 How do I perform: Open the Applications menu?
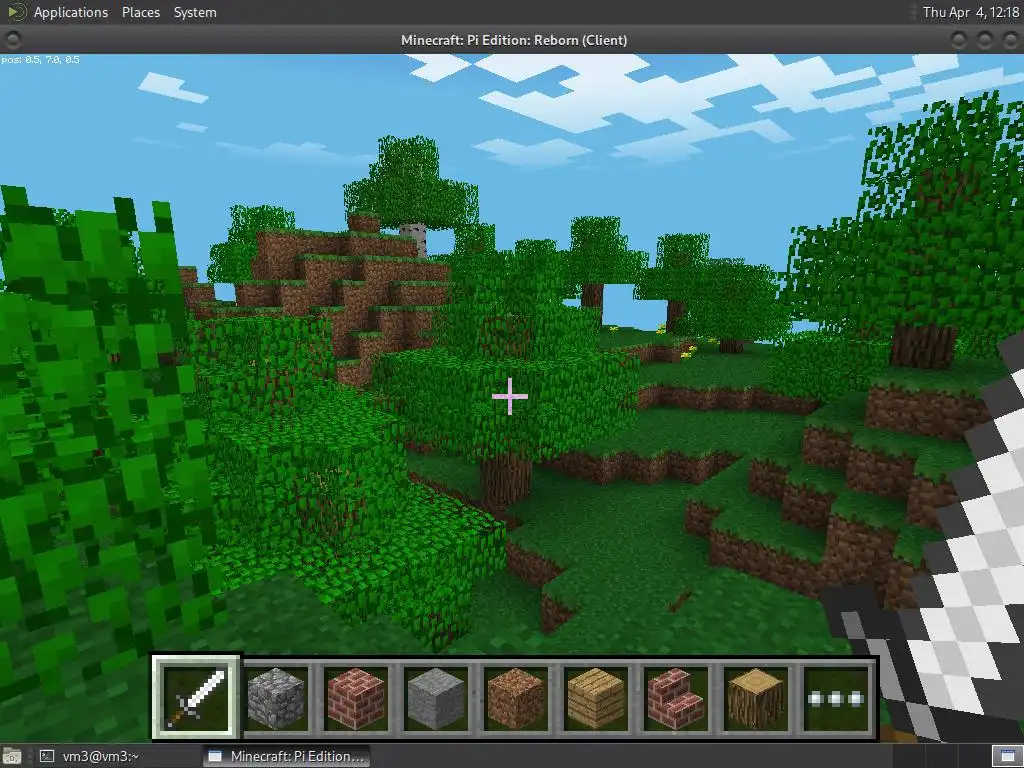(71, 12)
